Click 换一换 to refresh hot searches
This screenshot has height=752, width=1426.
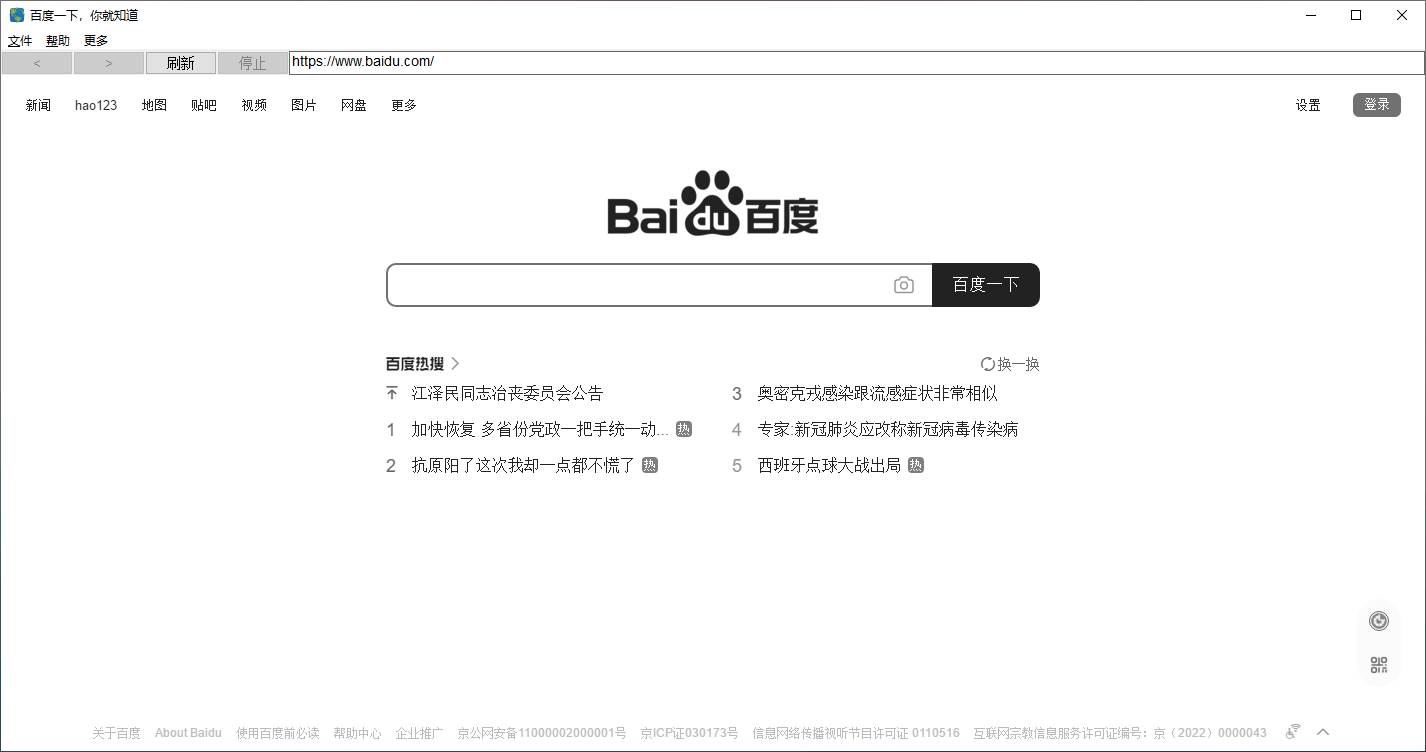1018,364
